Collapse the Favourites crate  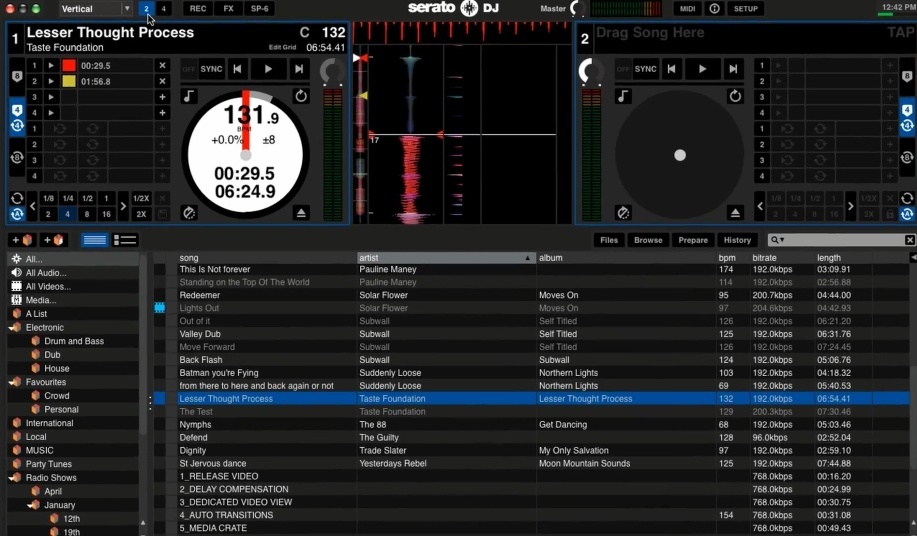(13, 382)
